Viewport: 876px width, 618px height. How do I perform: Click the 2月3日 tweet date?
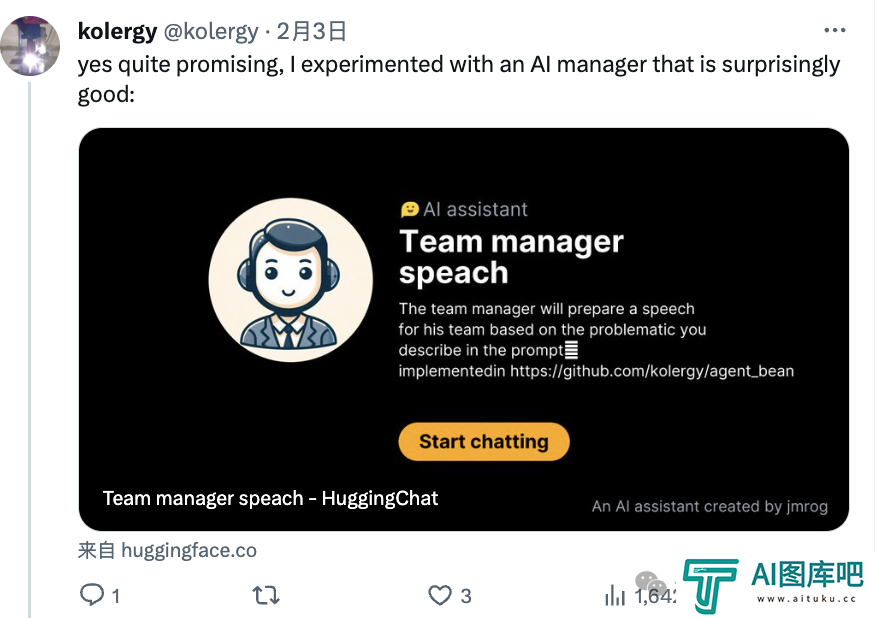coord(311,31)
